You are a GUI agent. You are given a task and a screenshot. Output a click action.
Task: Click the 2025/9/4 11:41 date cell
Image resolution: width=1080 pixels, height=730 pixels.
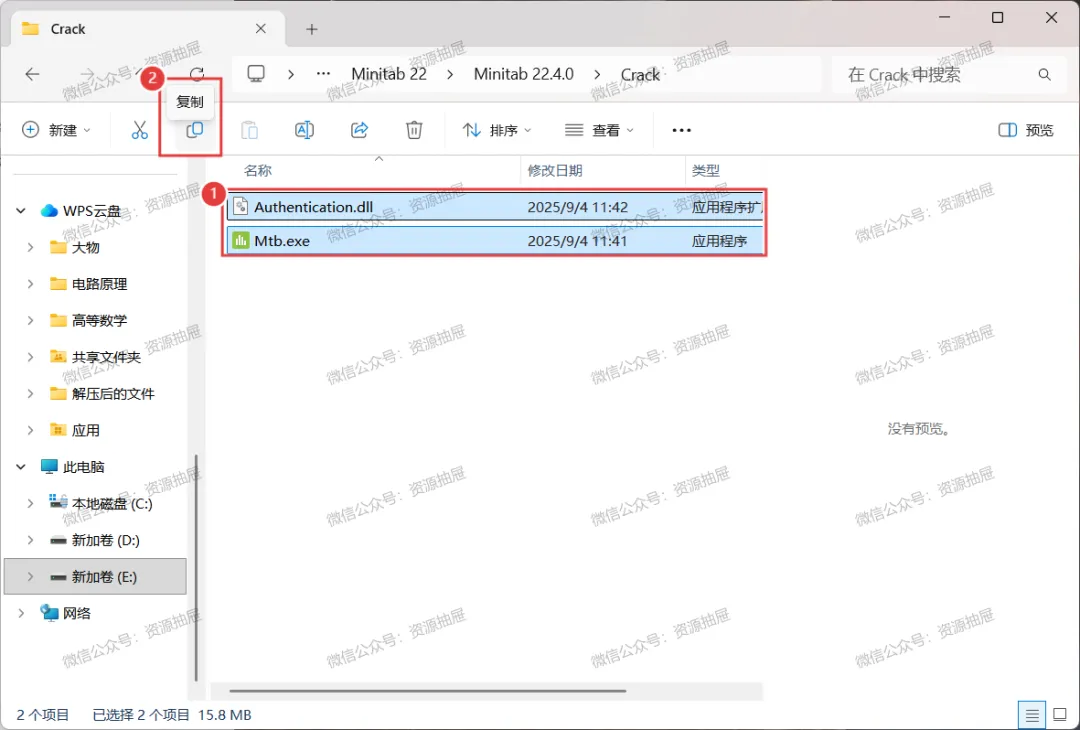tap(577, 241)
